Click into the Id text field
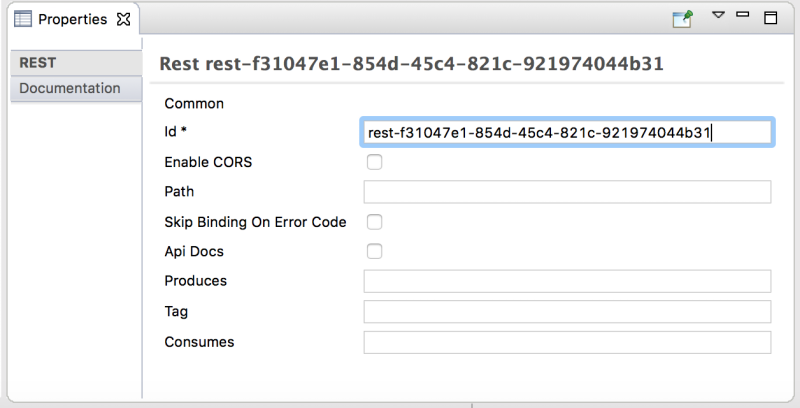The image size is (800, 408). point(567,132)
